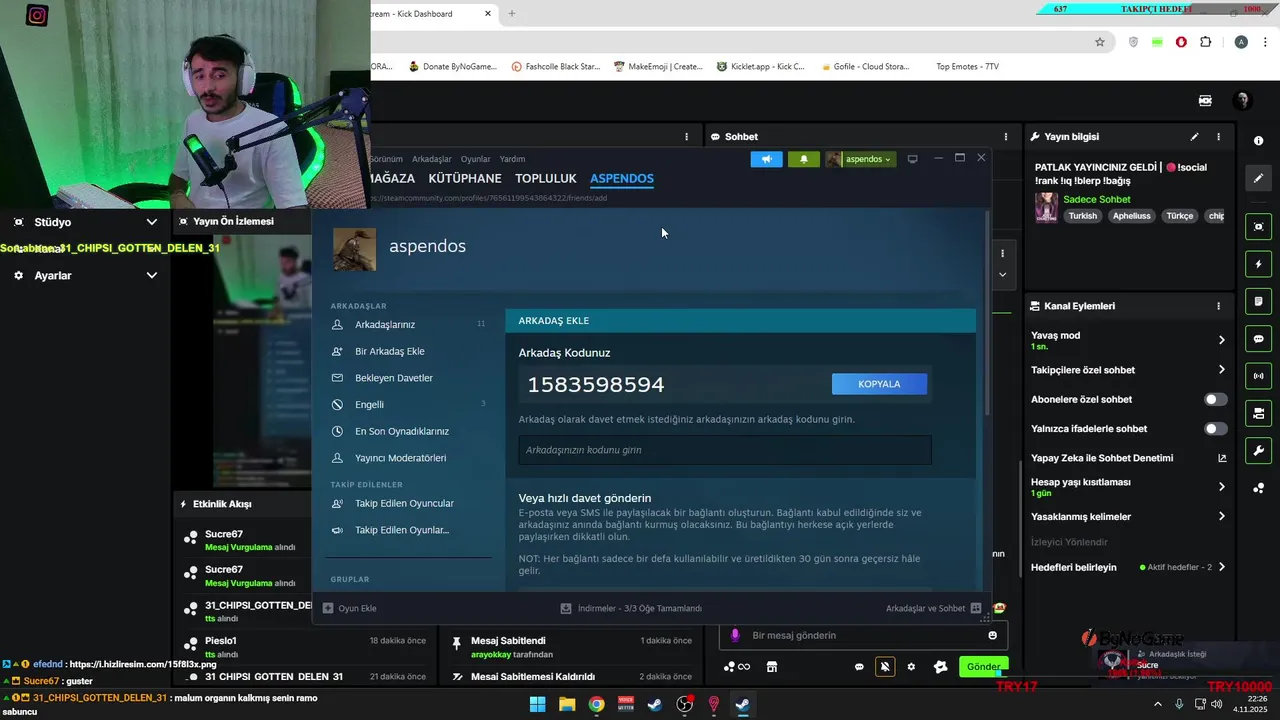Open the Oyunlar menu in Steam
1280x720 pixels.
476,159
